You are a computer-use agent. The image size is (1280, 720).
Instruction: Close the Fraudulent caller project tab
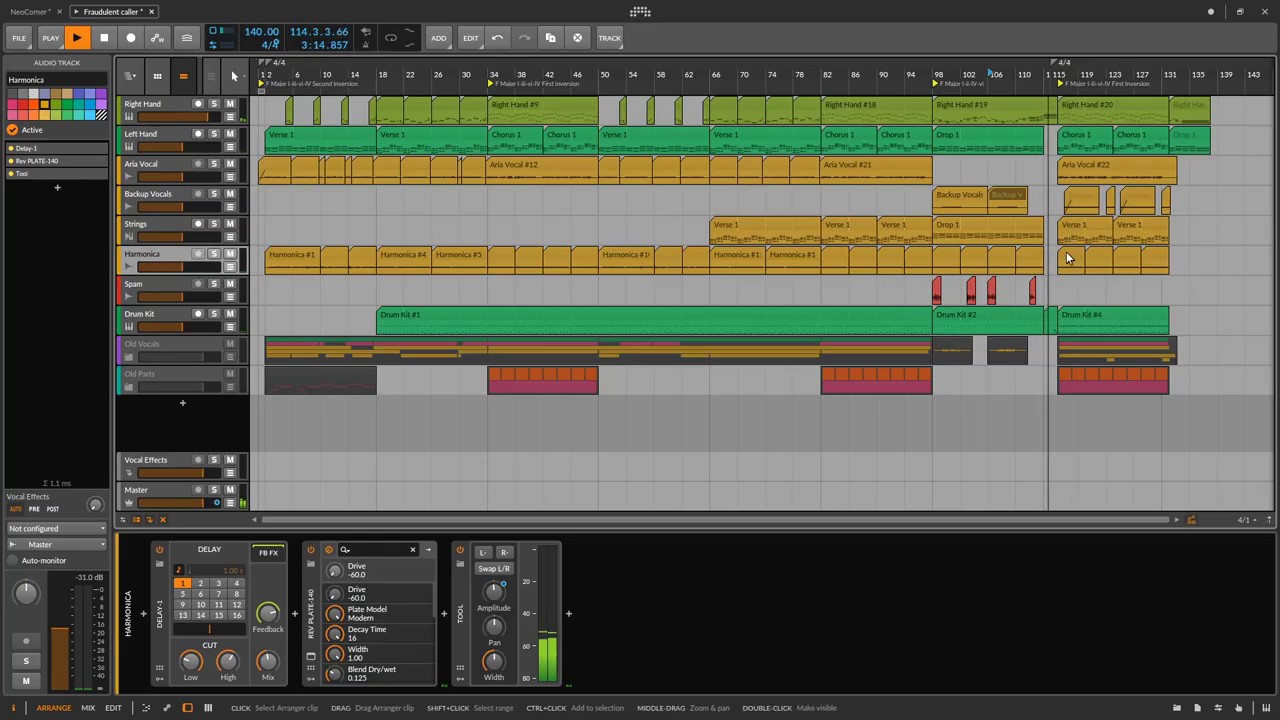151,11
